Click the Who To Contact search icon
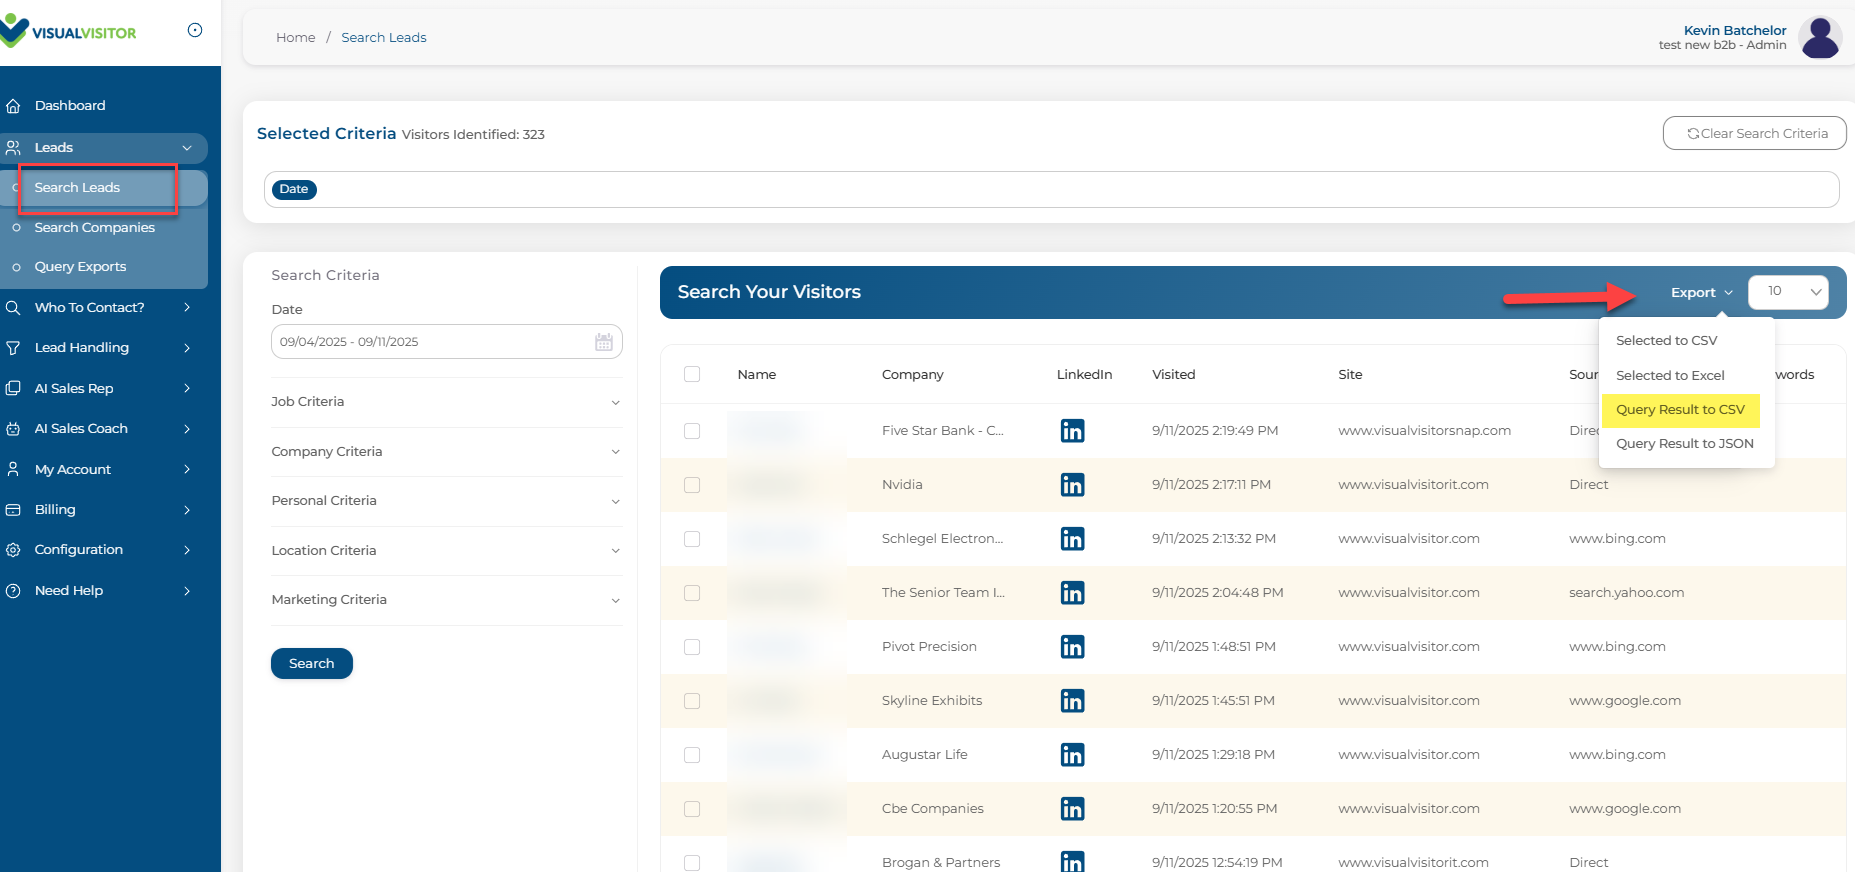Viewport: 1855px width, 872px height. [13, 308]
